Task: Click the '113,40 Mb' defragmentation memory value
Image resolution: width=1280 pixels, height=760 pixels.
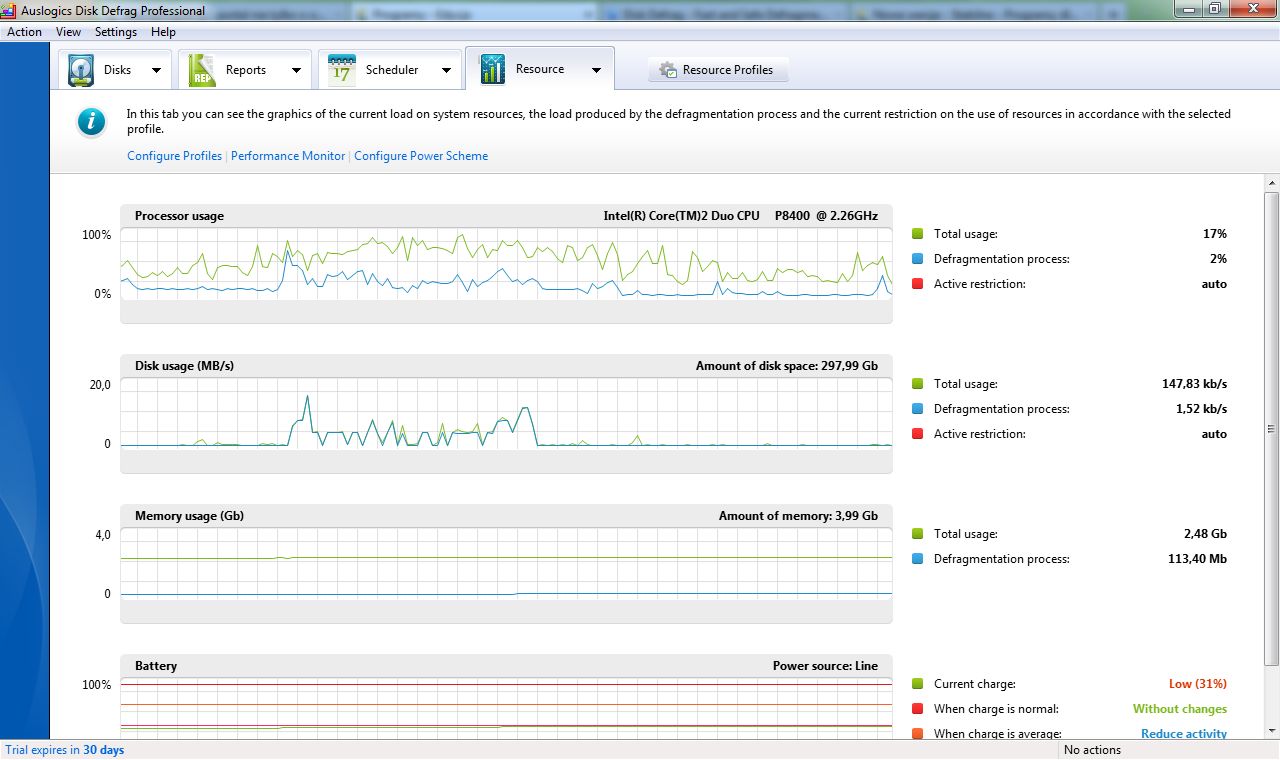Action: 1197,559
